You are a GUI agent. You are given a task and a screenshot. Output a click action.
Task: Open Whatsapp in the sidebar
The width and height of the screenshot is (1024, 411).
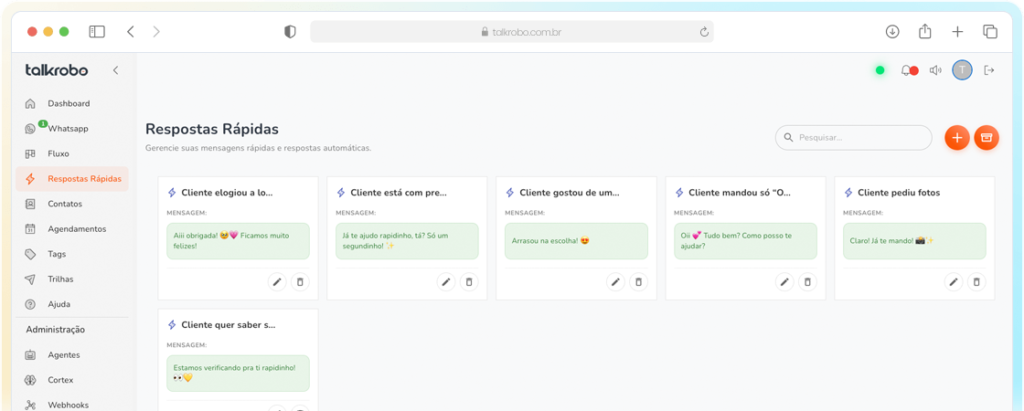coord(68,128)
